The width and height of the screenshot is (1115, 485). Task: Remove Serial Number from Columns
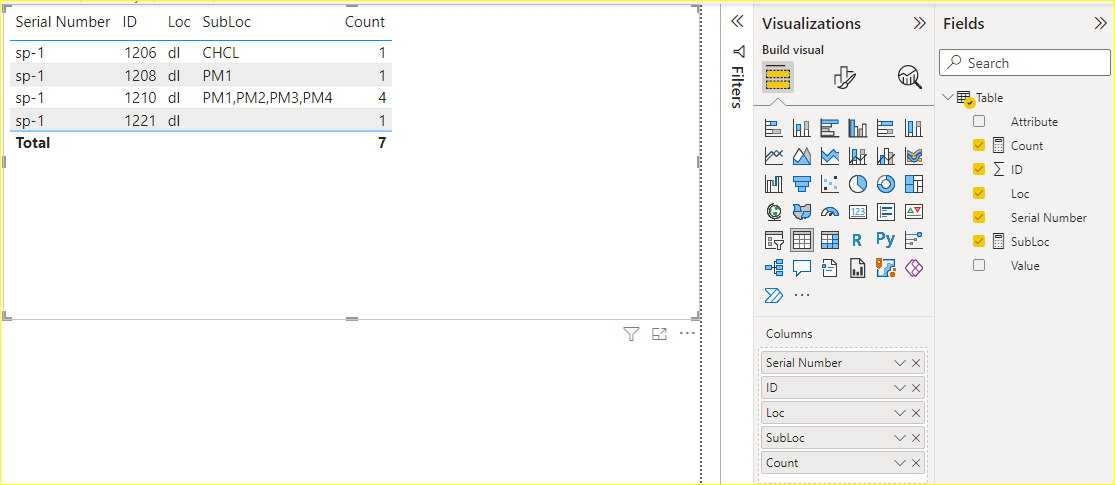916,363
